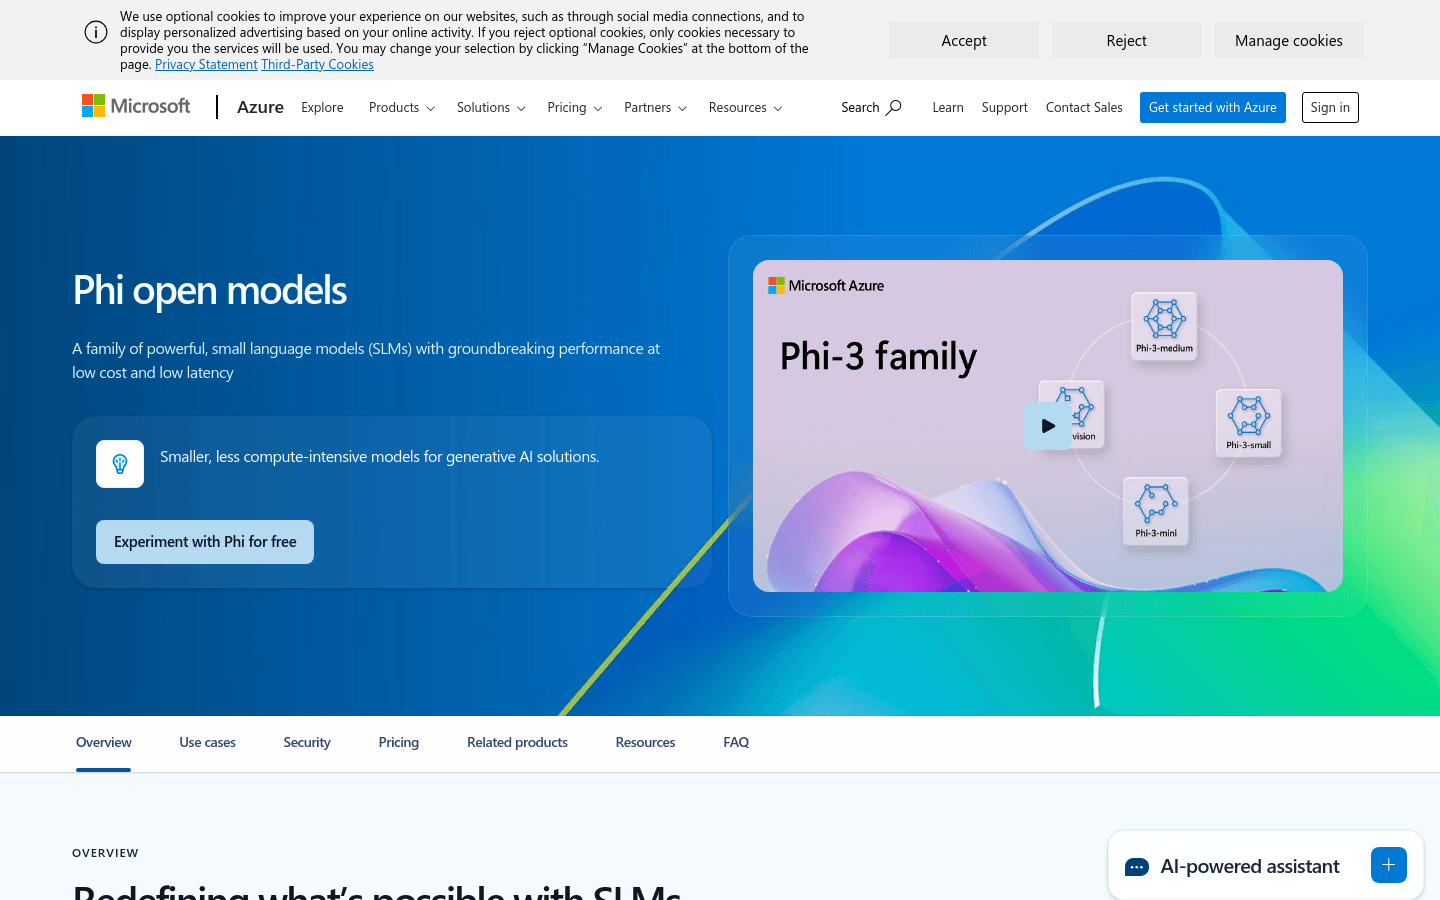1440x900 pixels.
Task: Click the search magnifier icon
Action: click(894, 107)
